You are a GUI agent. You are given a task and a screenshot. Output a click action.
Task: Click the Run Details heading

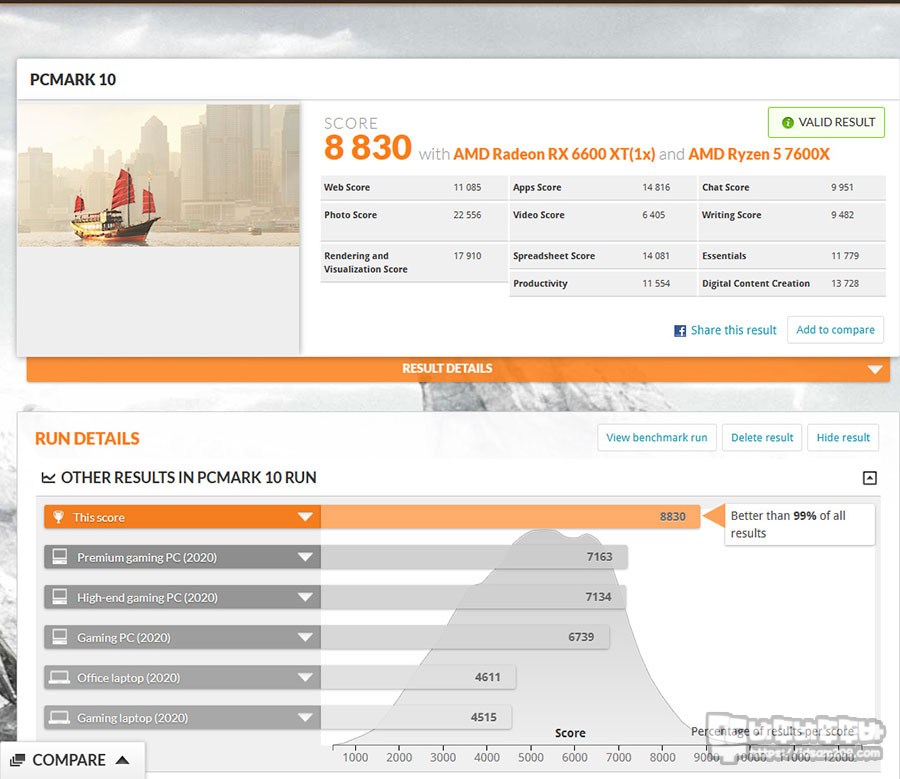pos(87,439)
